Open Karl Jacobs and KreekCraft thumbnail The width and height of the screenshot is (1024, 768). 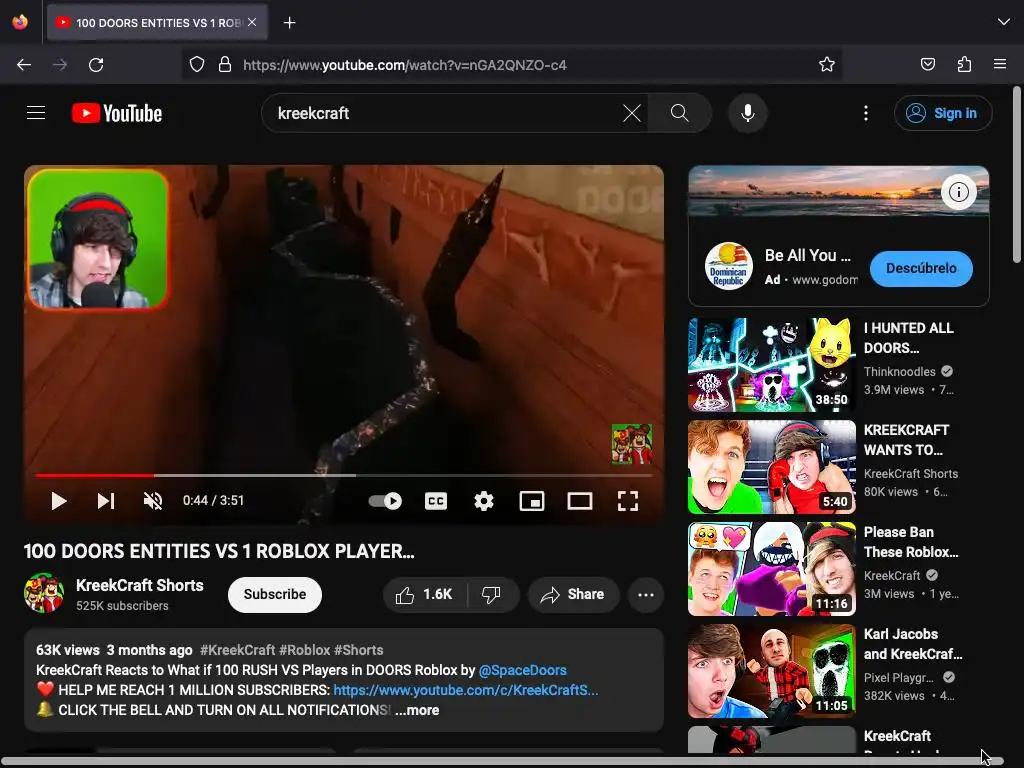[771, 670]
